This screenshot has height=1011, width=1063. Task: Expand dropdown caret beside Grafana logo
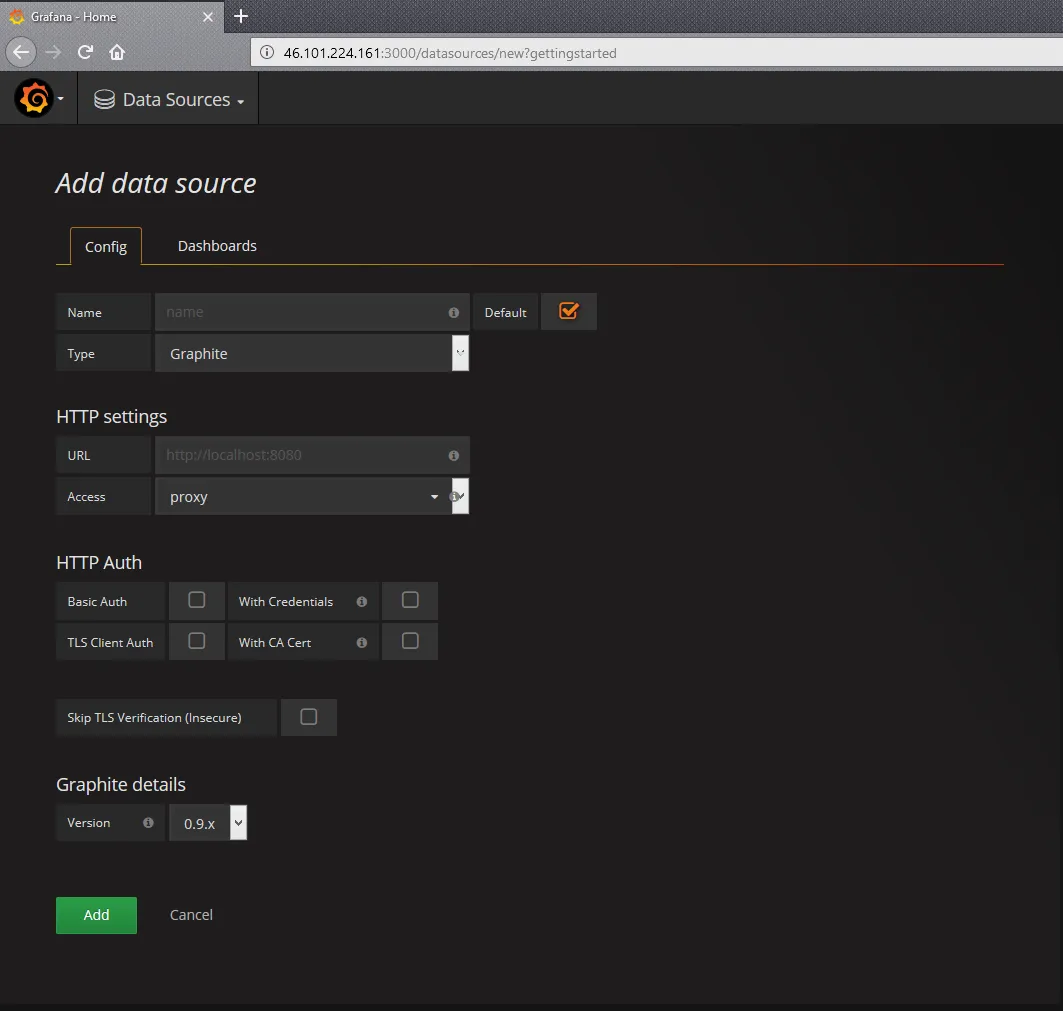coord(60,99)
